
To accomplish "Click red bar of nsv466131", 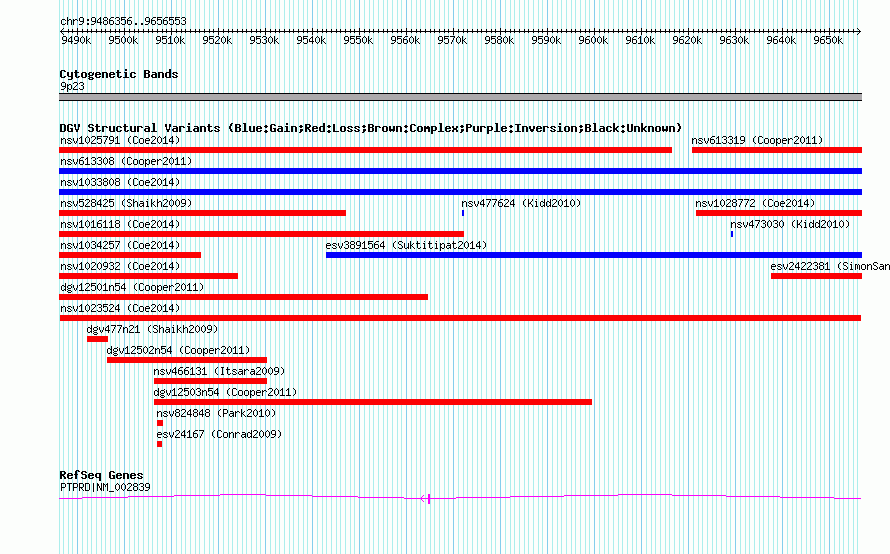I will coord(211,381).
